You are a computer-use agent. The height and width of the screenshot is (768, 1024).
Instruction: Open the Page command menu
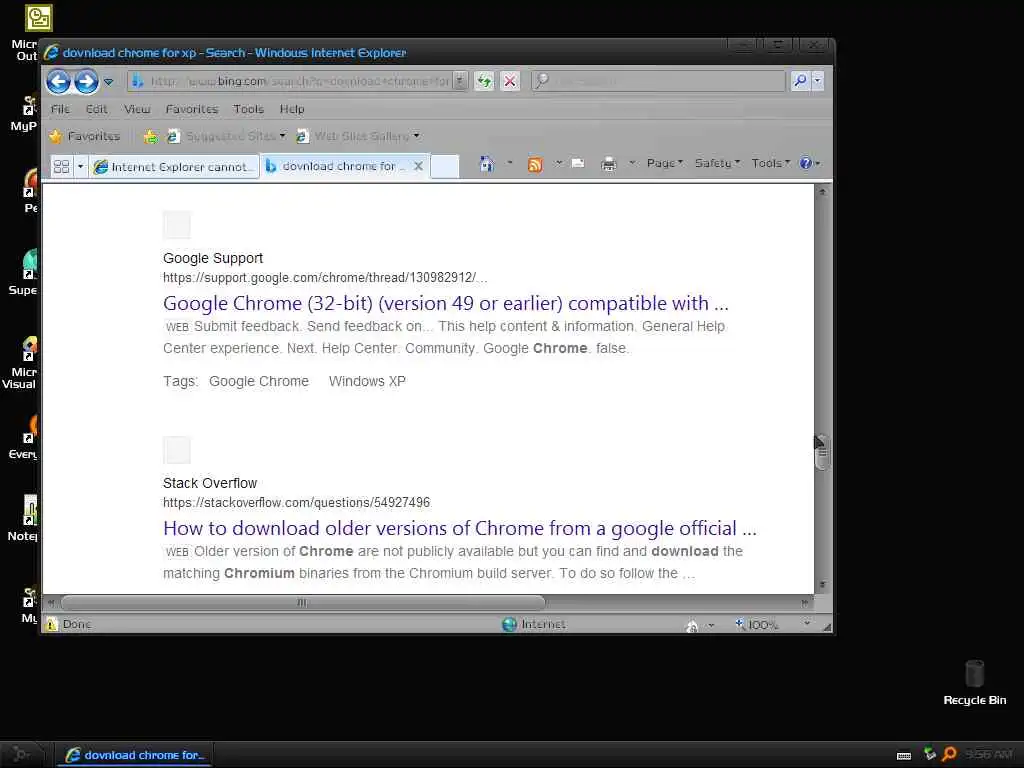(x=664, y=163)
